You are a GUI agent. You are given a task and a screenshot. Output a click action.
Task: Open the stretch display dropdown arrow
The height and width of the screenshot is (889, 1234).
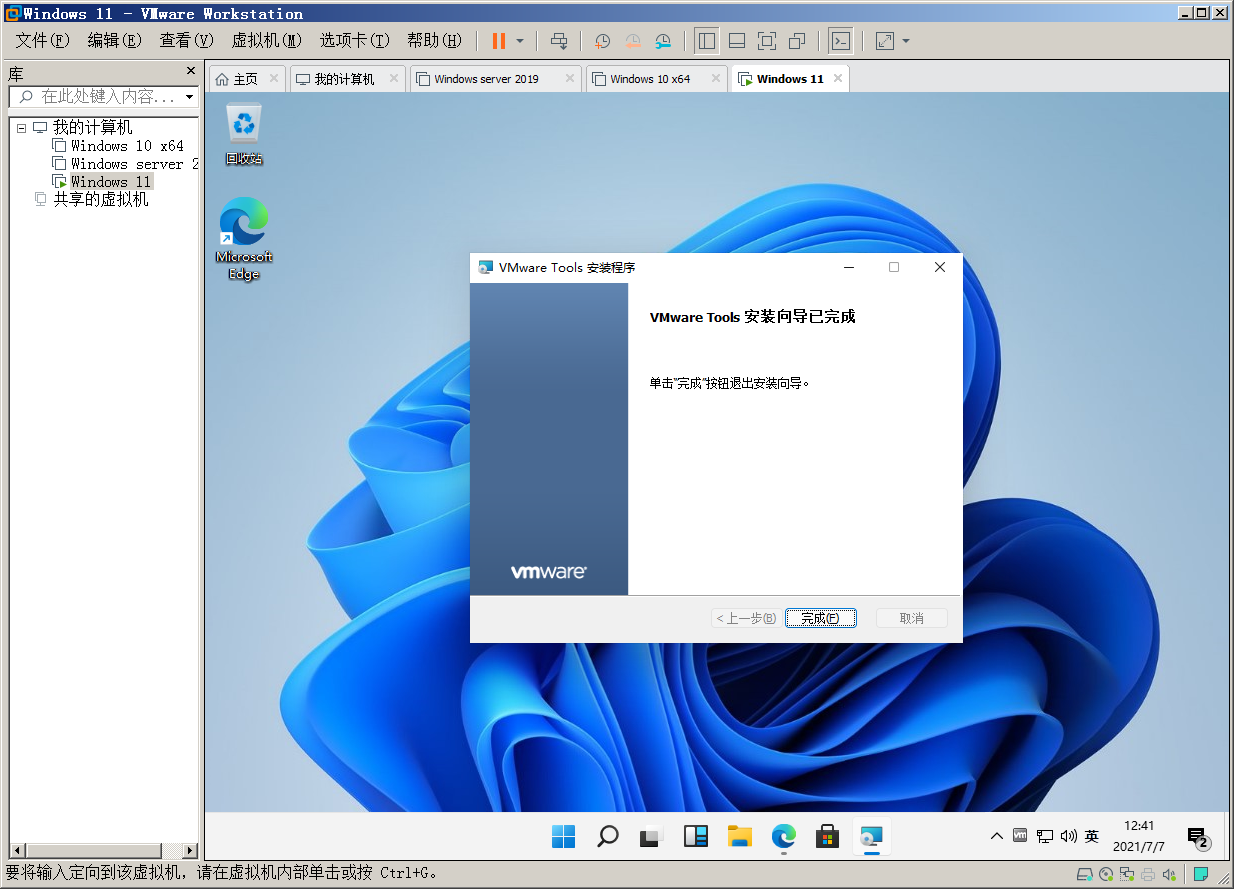point(906,41)
